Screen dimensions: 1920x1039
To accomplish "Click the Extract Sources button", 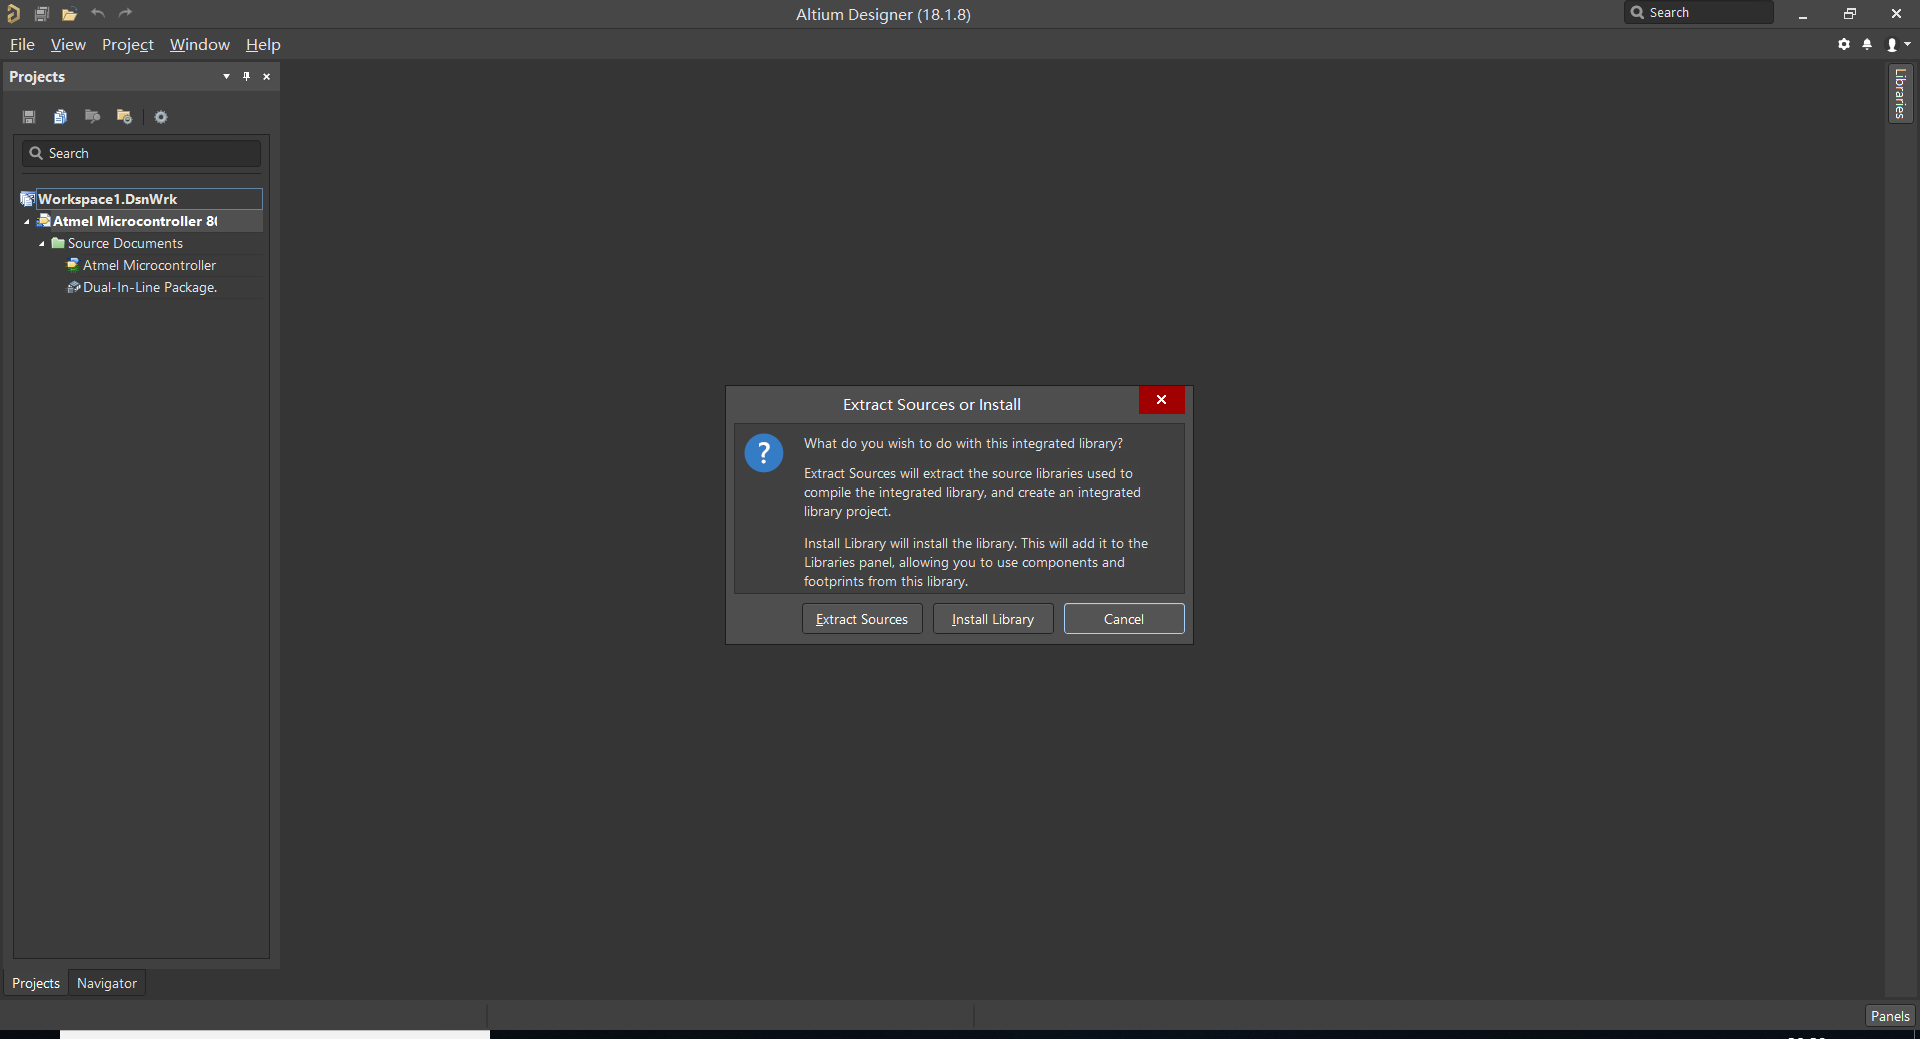I will (862, 619).
